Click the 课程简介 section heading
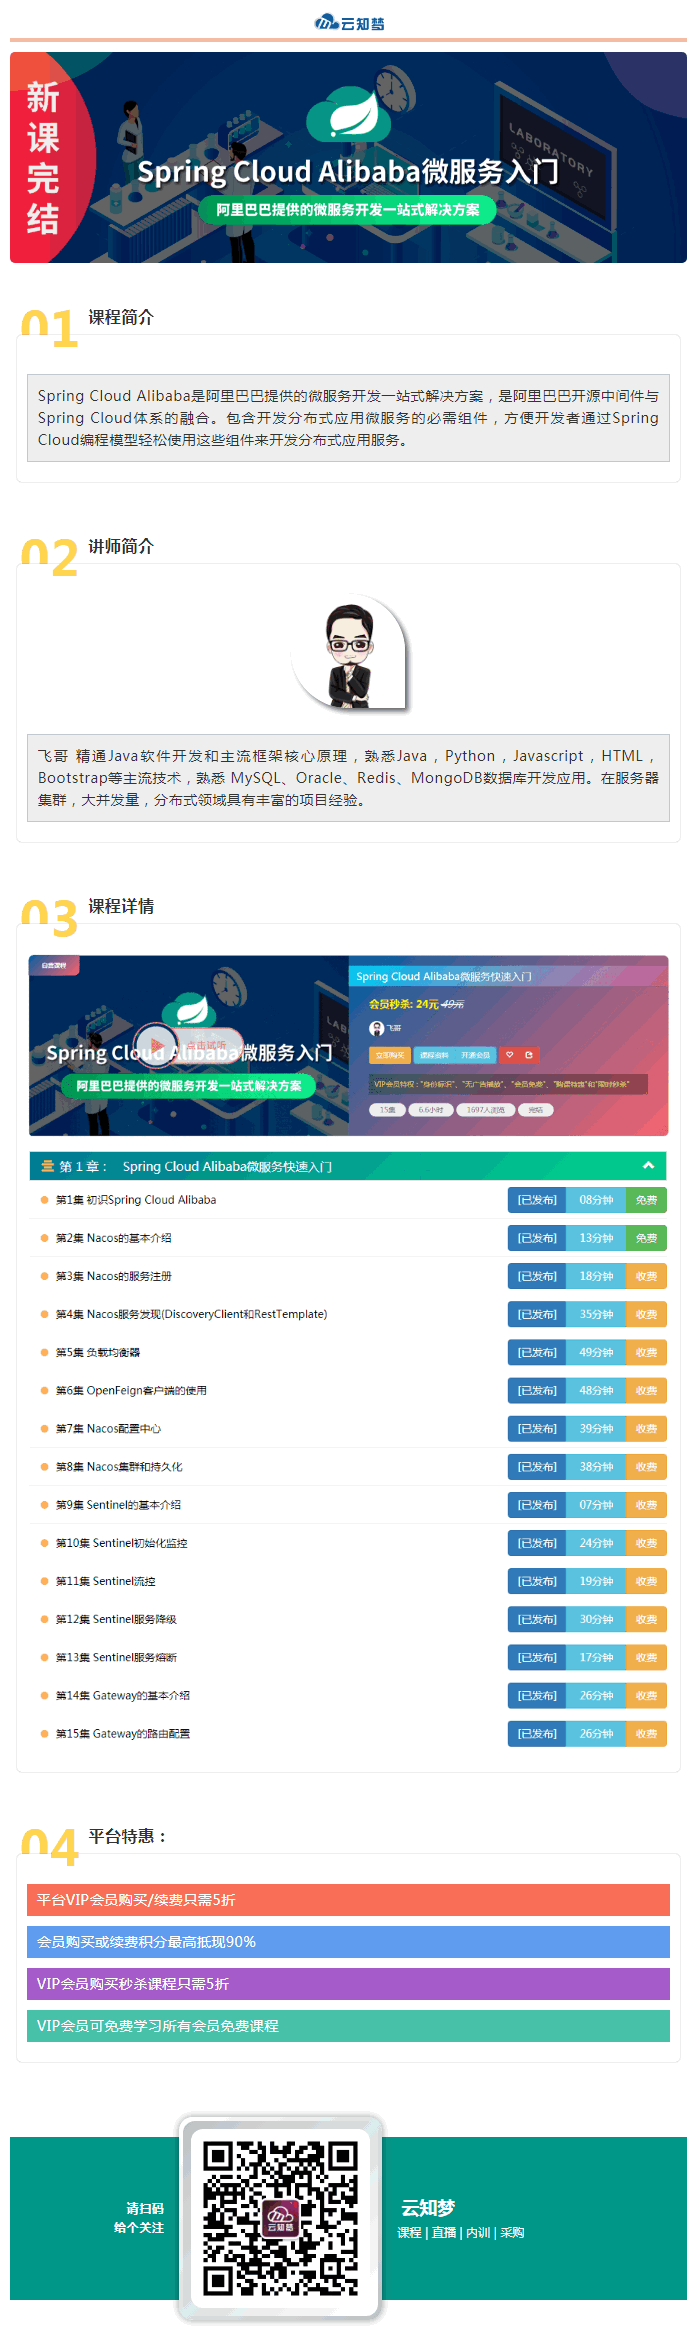This screenshot has height=2335, width=697. (x=121, y=317)
